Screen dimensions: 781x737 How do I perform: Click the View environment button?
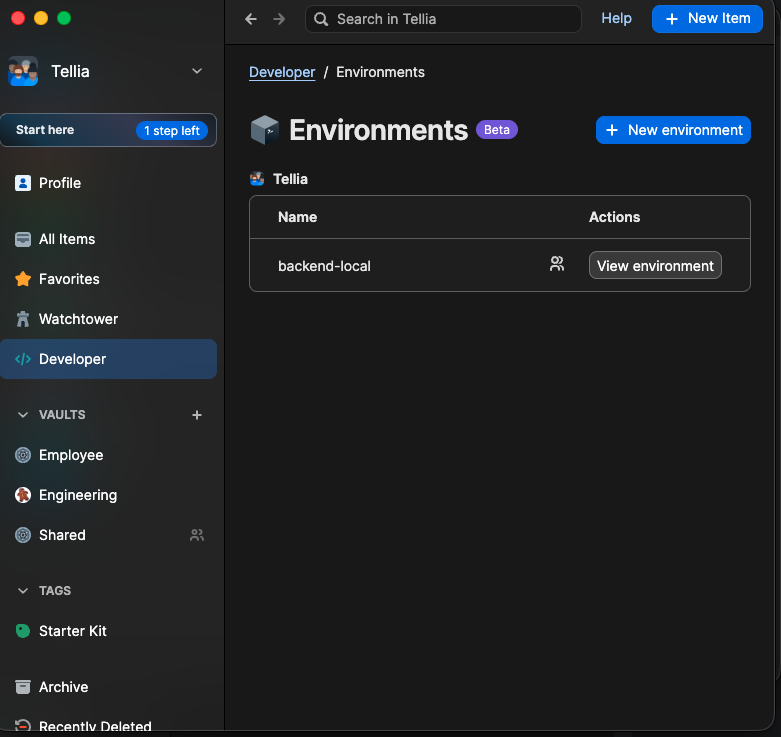(655, 265)
